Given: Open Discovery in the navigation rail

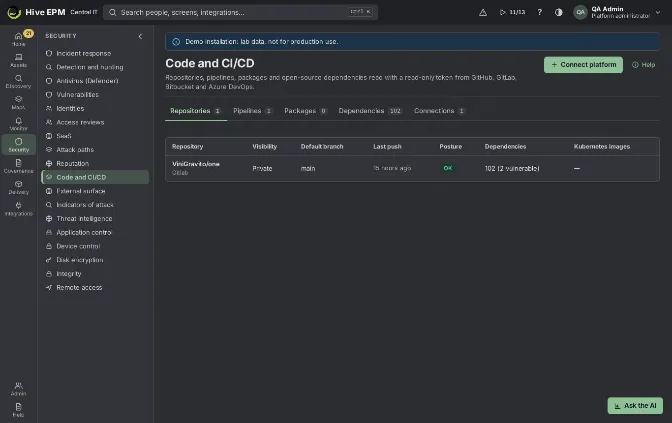Looking at the screenshot, I should tap(18, 81).
